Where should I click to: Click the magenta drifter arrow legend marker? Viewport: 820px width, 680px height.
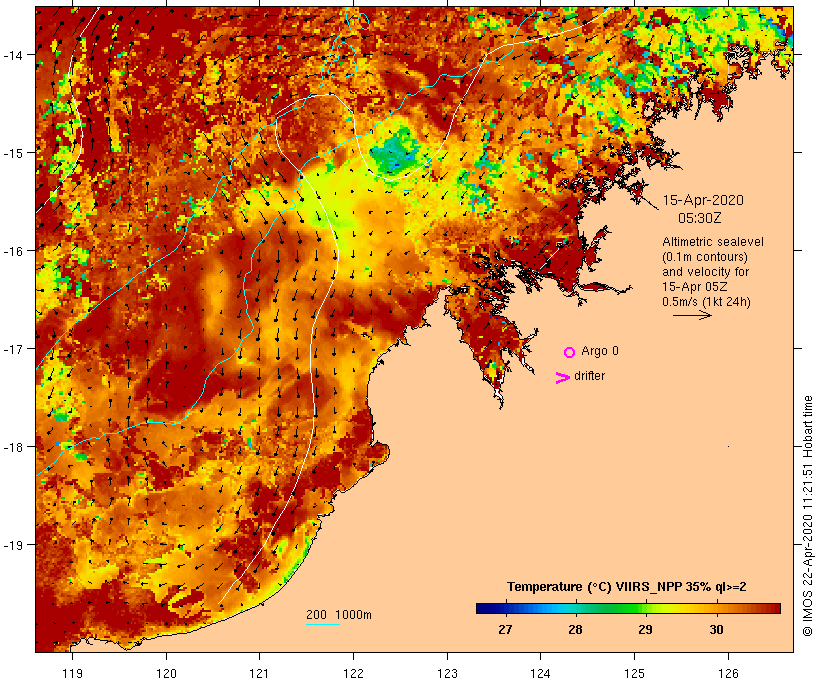[x=563, y=378]
